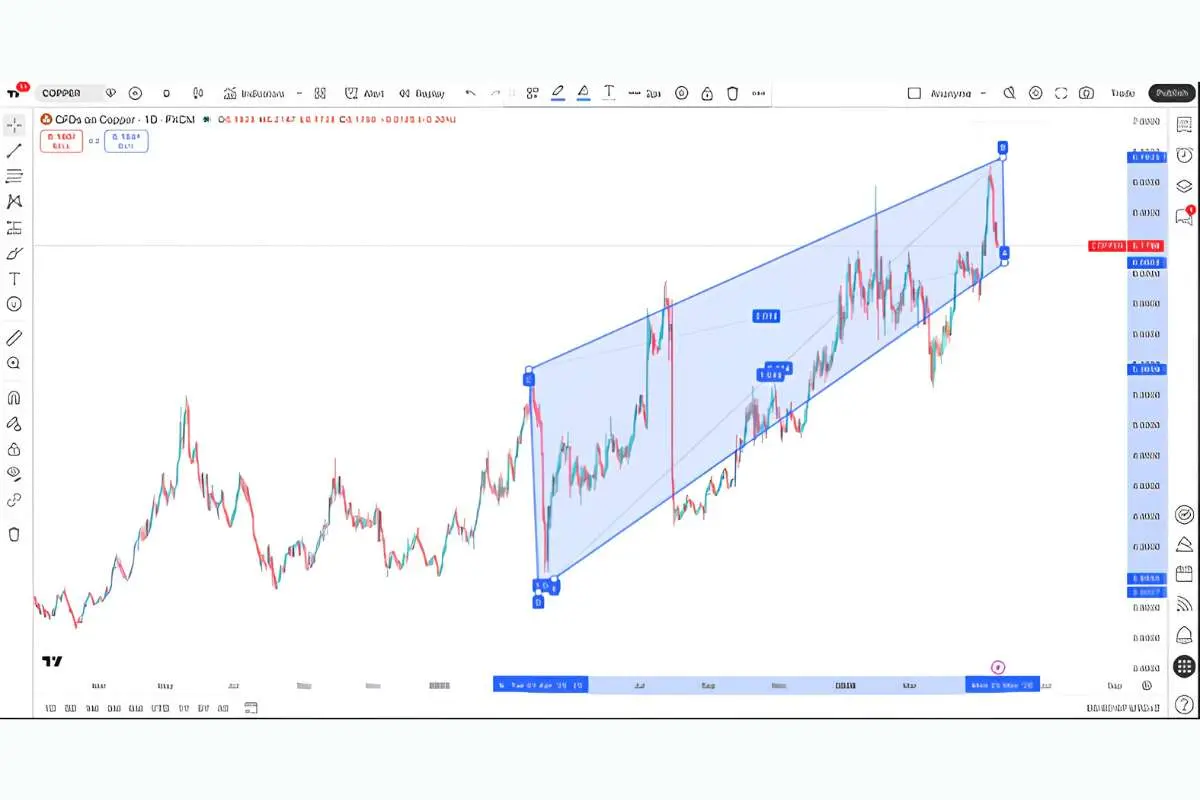The image size is (1200, 800).
Task: Open the go to date calendar icon
Action: pyautogui.click(x=250, y=708)
